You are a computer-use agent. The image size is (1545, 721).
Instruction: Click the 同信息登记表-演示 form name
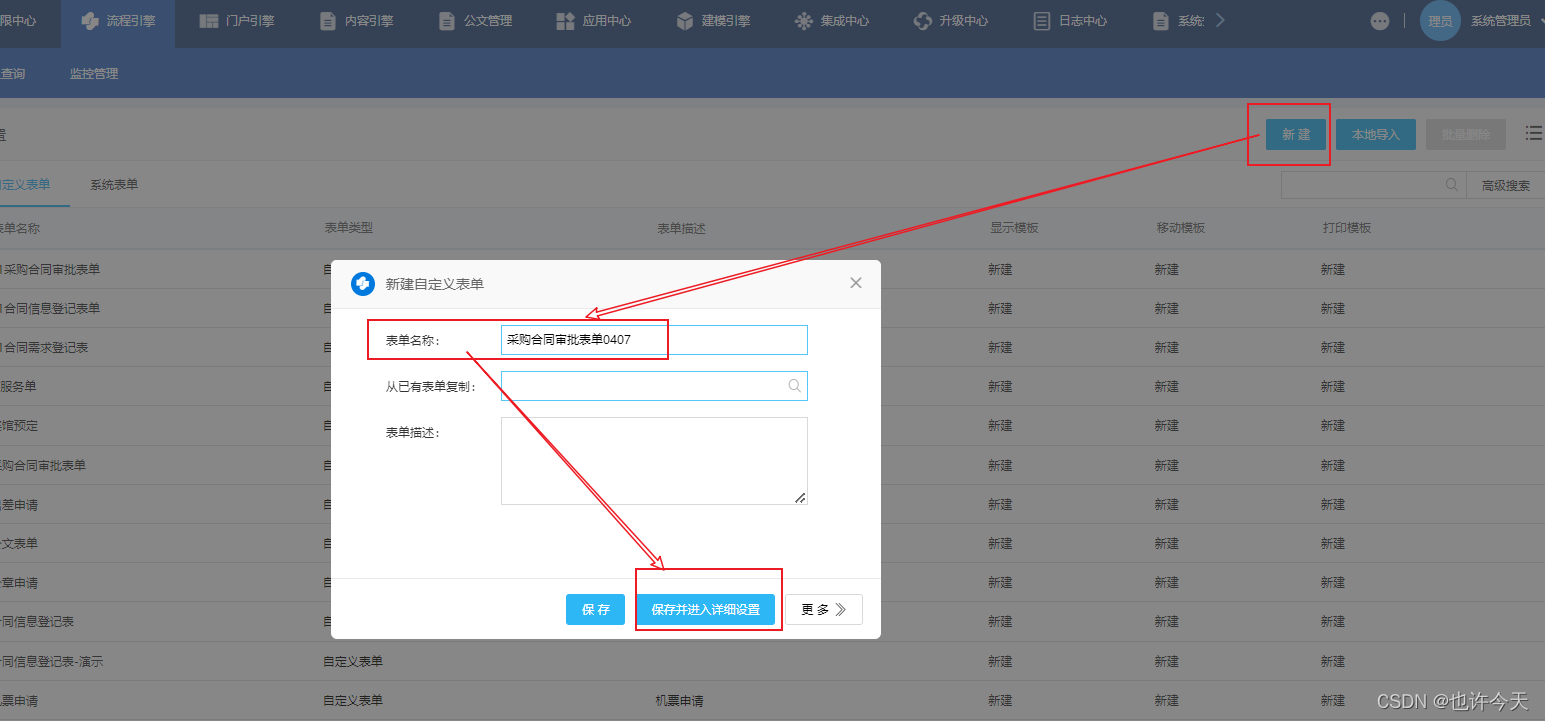click(x=51, y=662)
